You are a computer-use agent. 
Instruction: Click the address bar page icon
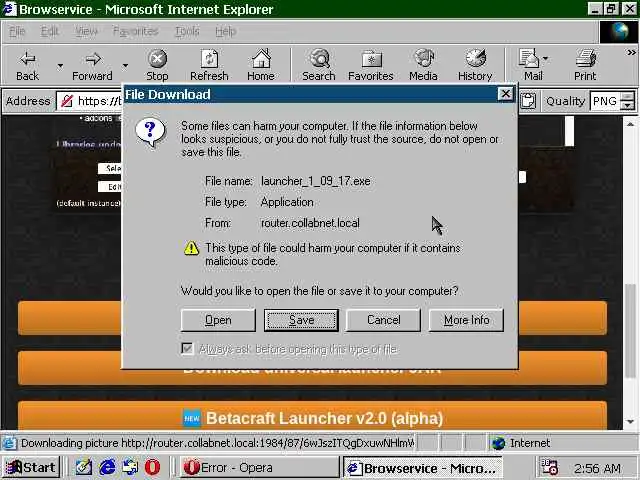67,101
